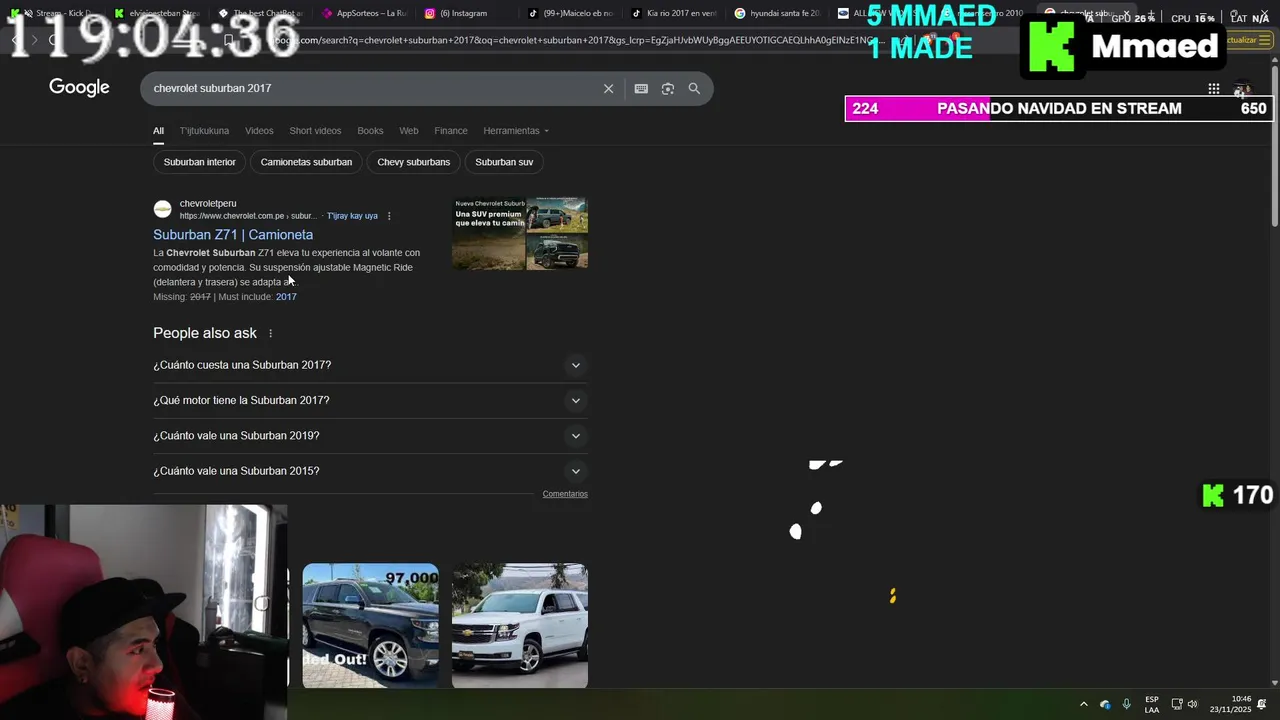
Task: Switch to The best ChatBot tab
Action: pyautogui.click(x=261, y=13)
